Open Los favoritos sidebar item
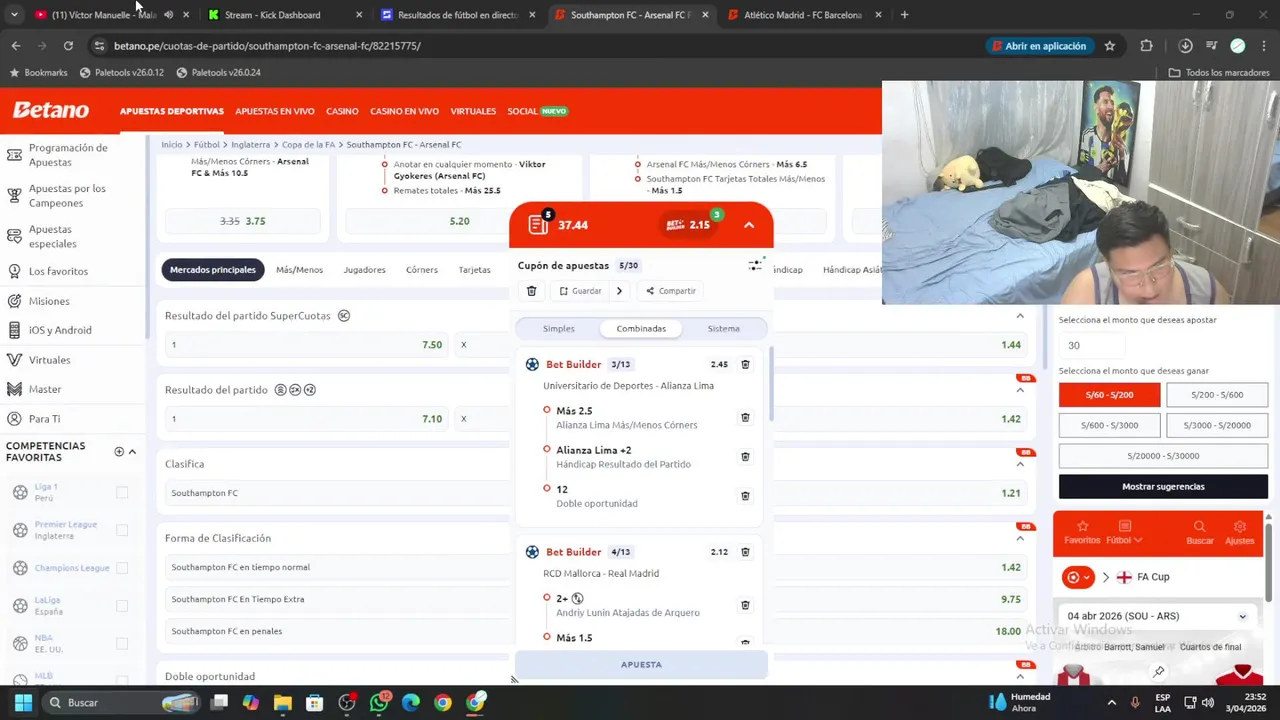1280x720 pixels. [x=58, y=271]
